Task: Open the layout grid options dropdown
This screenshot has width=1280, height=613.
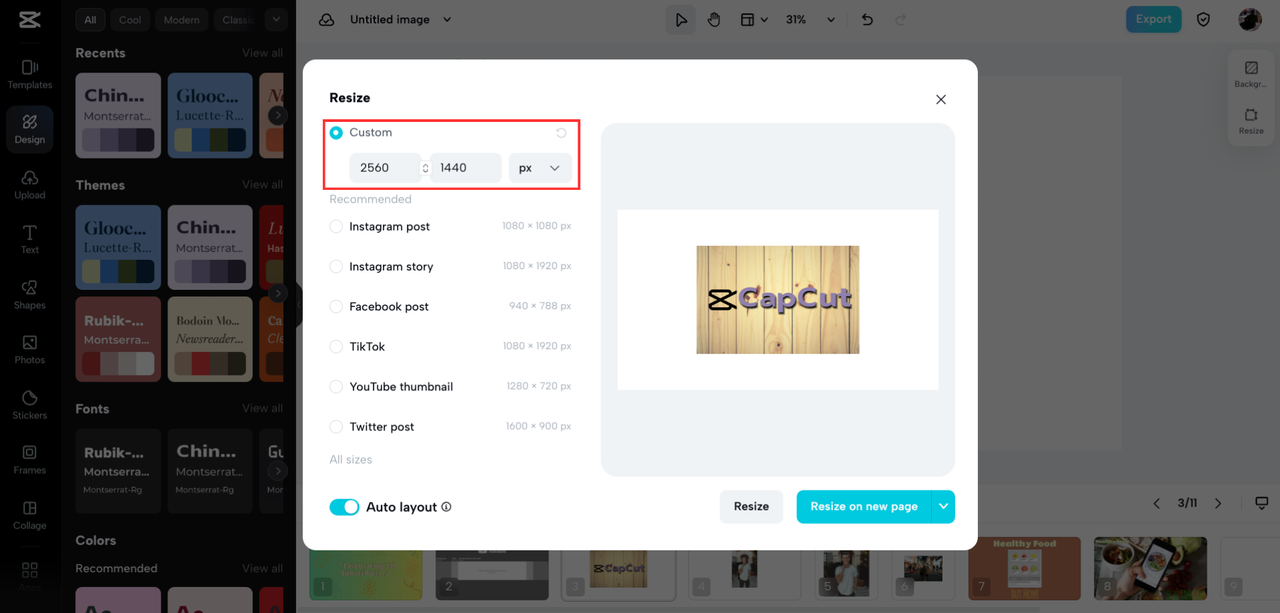Action: (x=754, y=19)
